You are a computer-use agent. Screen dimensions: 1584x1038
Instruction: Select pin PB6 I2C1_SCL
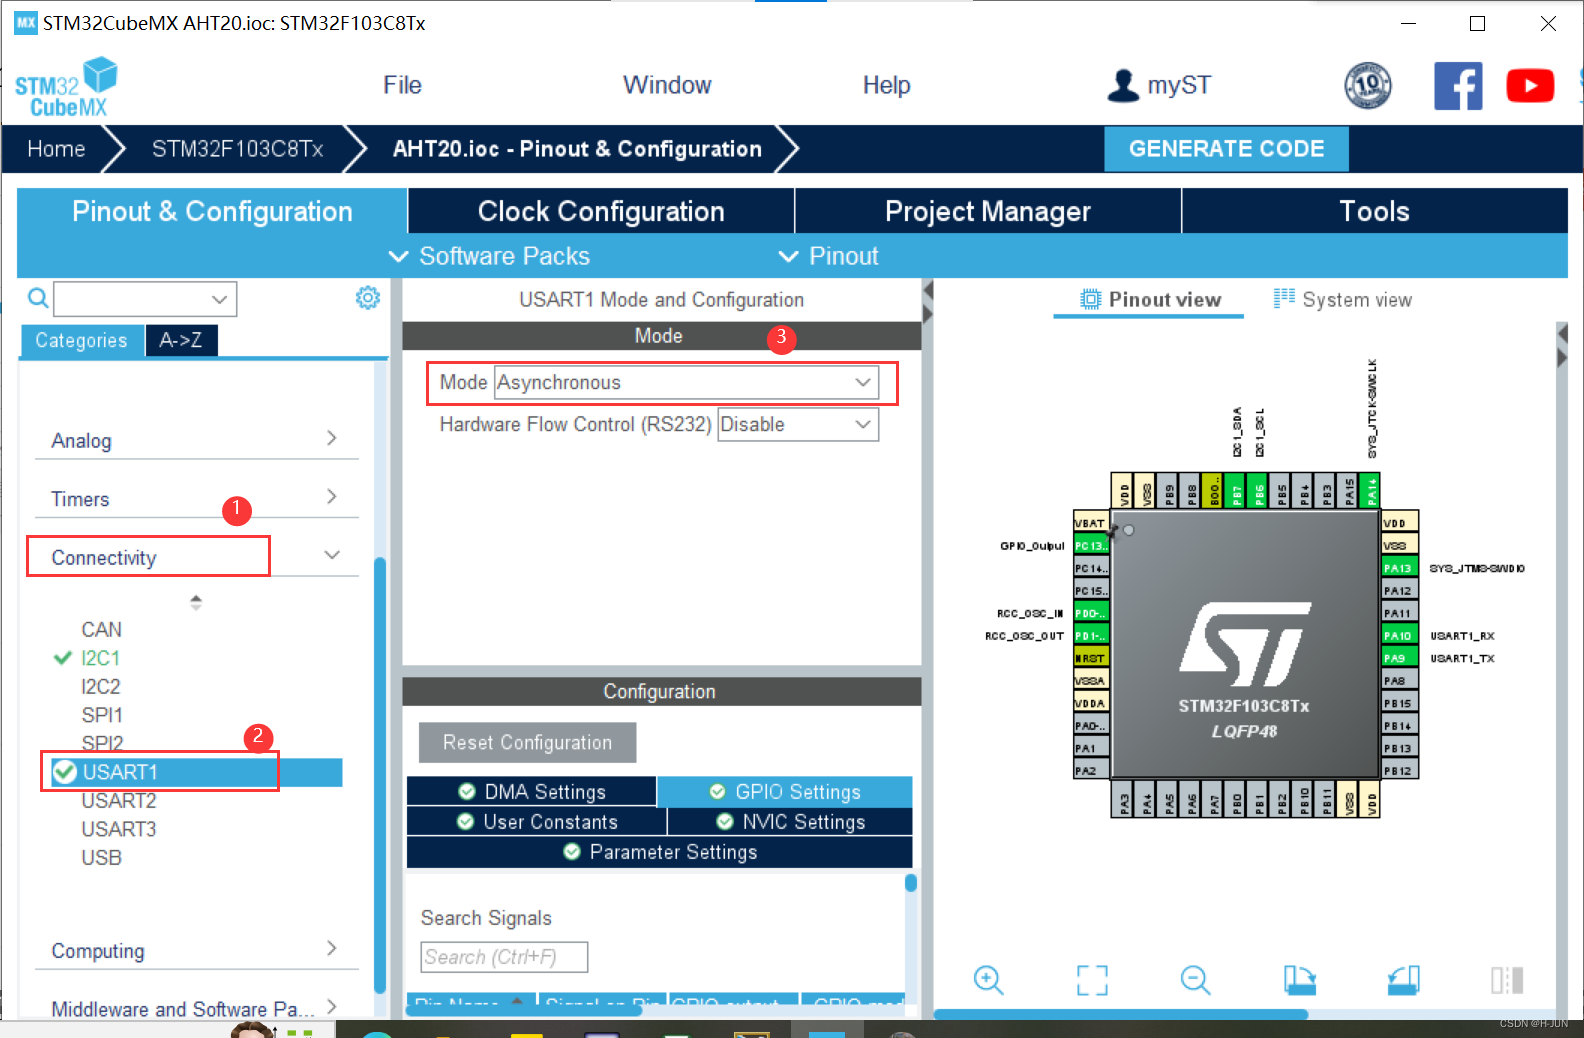pyautogui.click(x=1260, y=491)
